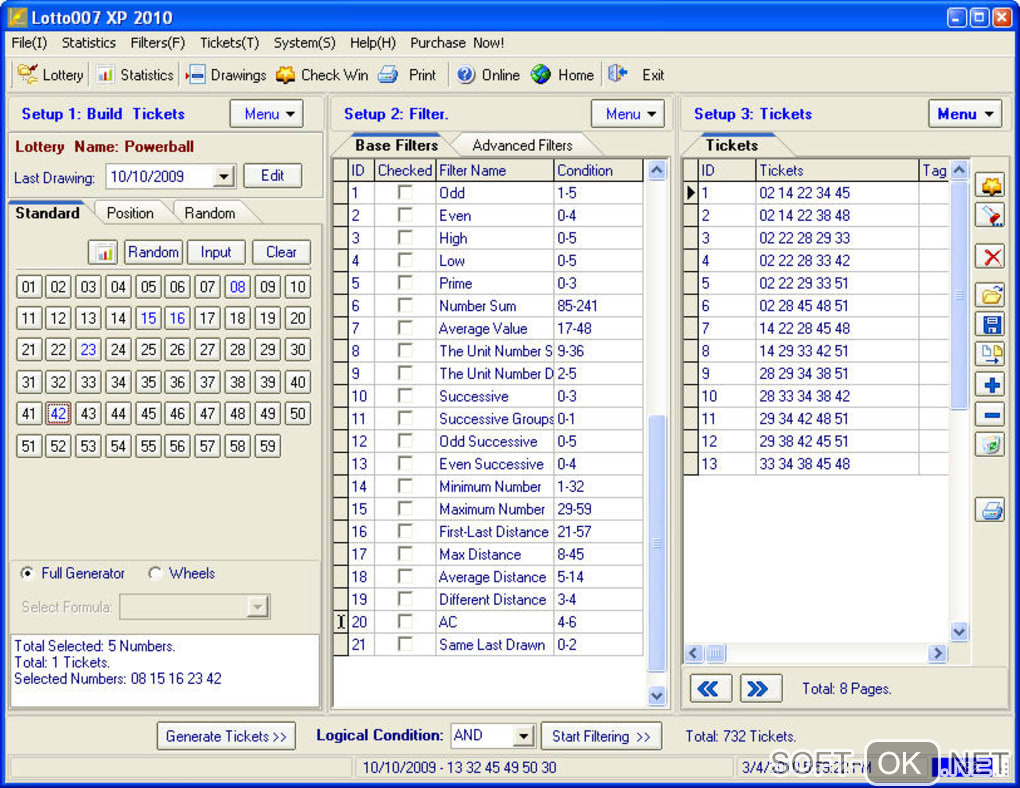Check the AC filter checkbox
1020x788 pixels.
(x=405, y=621)
